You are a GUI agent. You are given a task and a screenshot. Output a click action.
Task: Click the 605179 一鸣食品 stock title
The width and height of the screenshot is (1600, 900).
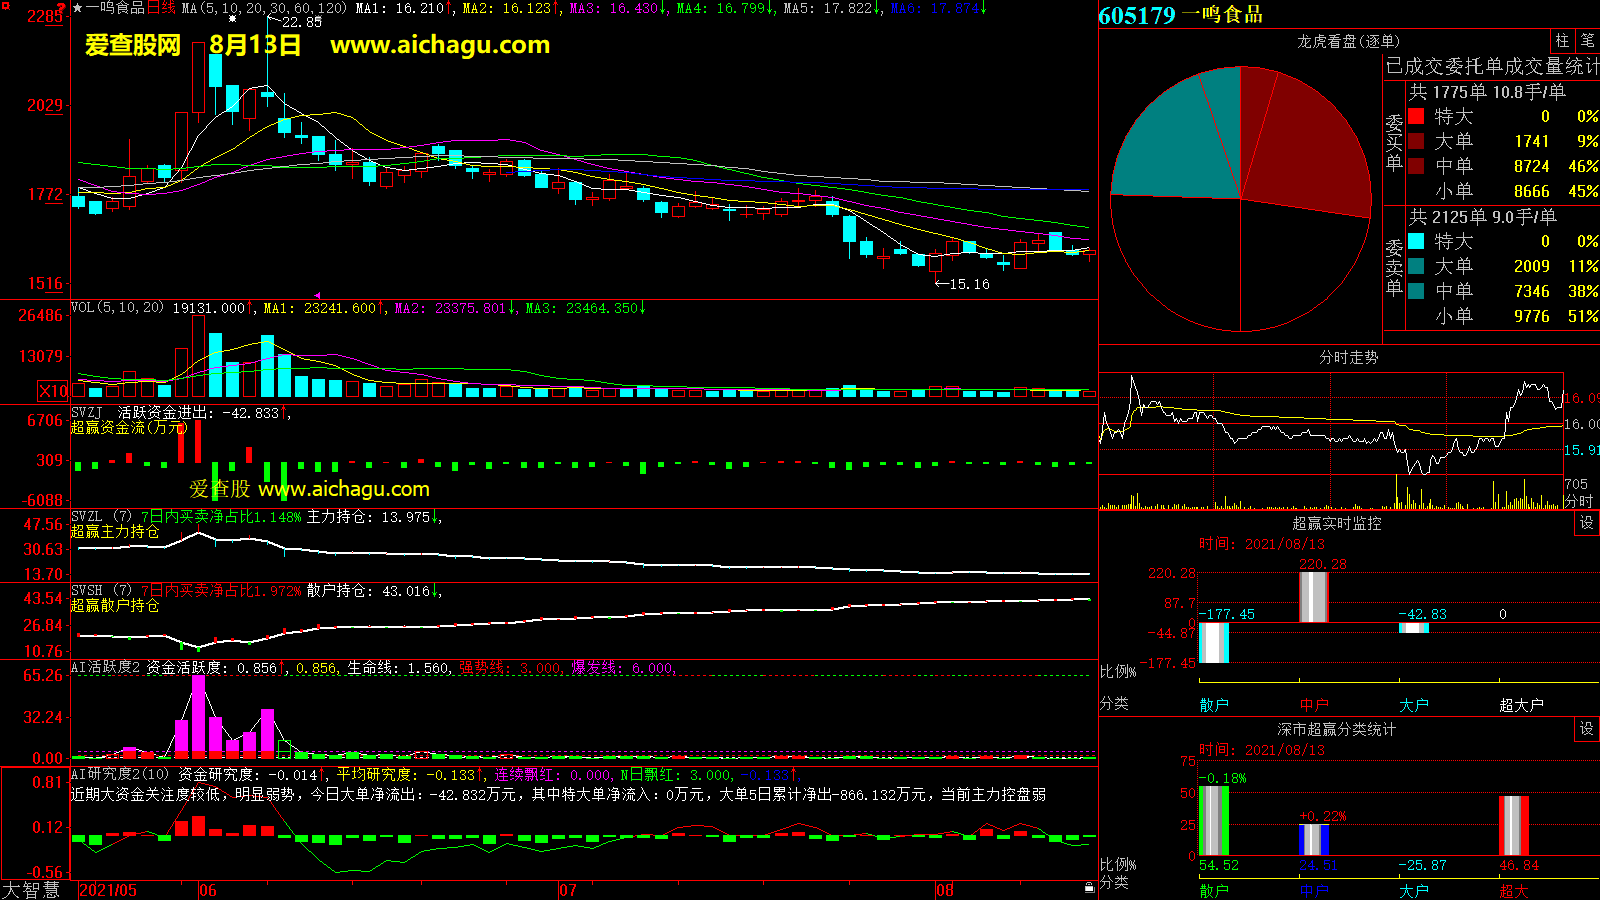coord(1180,15)
